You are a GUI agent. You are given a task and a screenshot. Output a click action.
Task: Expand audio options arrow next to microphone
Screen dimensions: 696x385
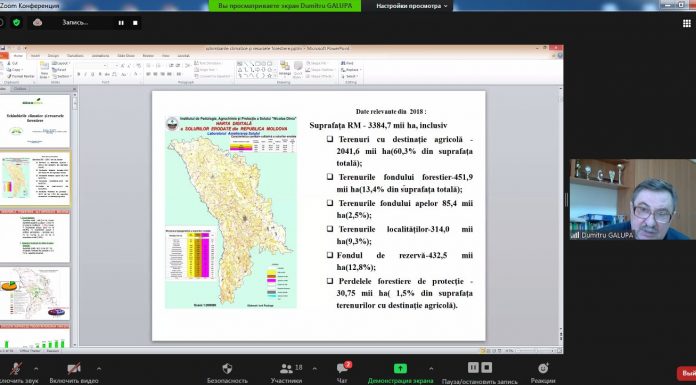(36, 368)
